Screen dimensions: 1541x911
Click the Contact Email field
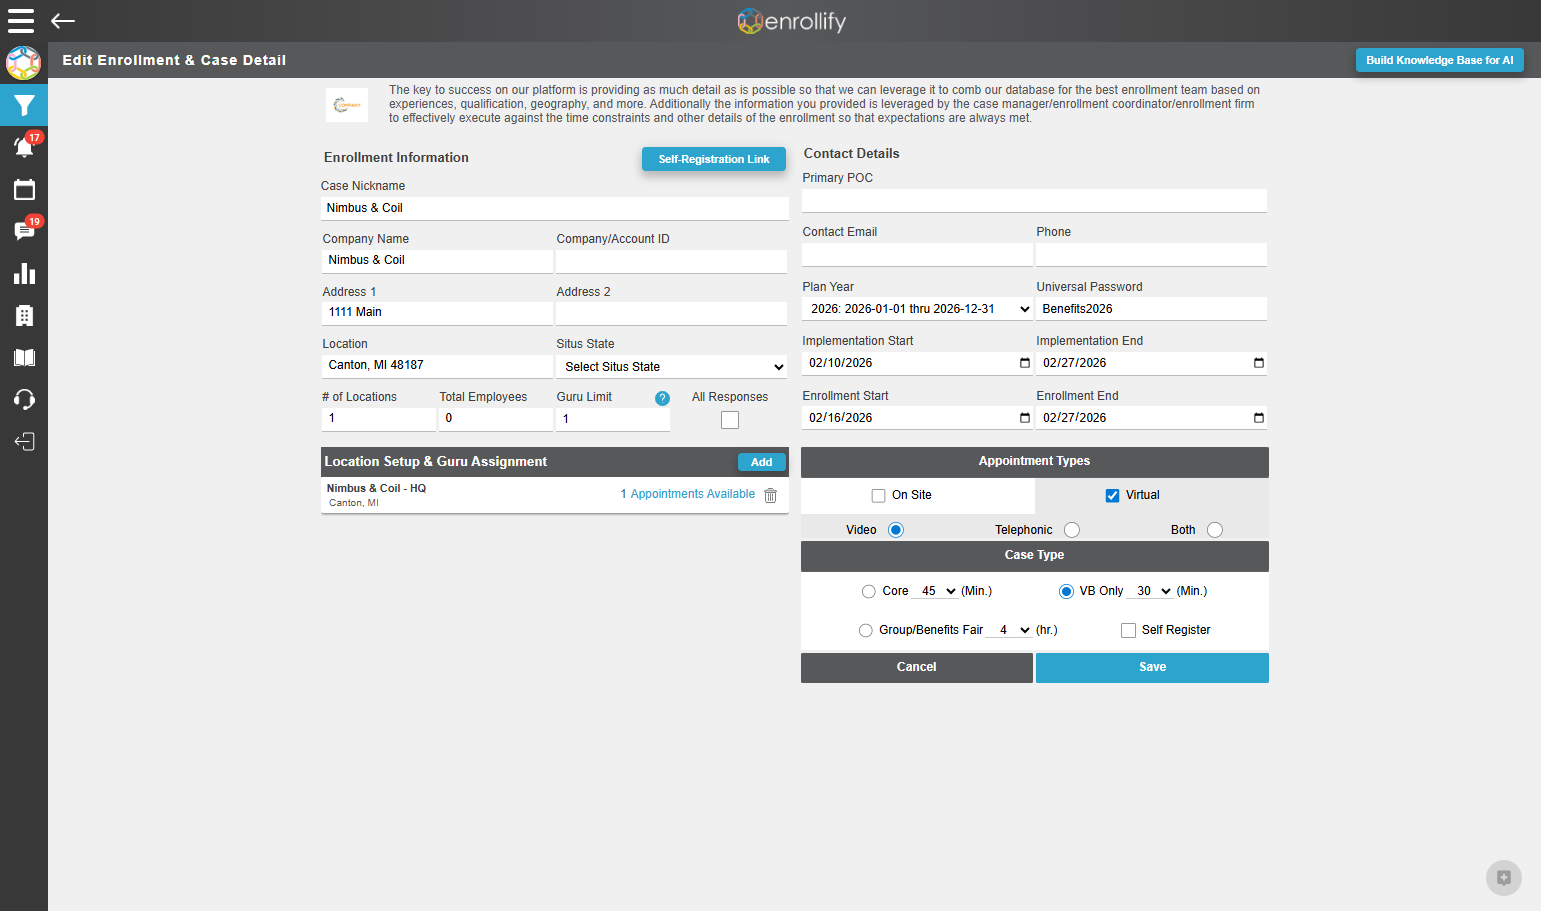917,255
